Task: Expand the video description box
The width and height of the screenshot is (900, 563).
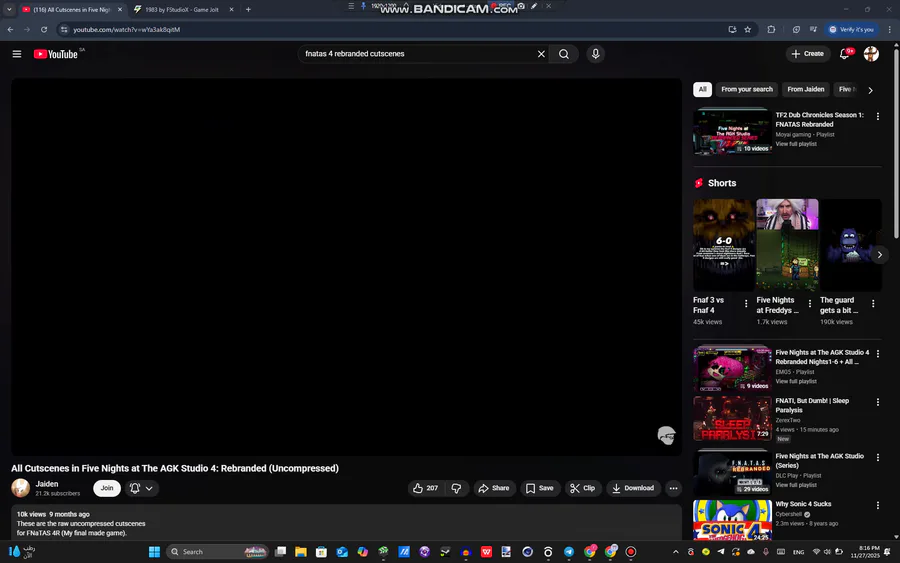Action: click(346, 522)
